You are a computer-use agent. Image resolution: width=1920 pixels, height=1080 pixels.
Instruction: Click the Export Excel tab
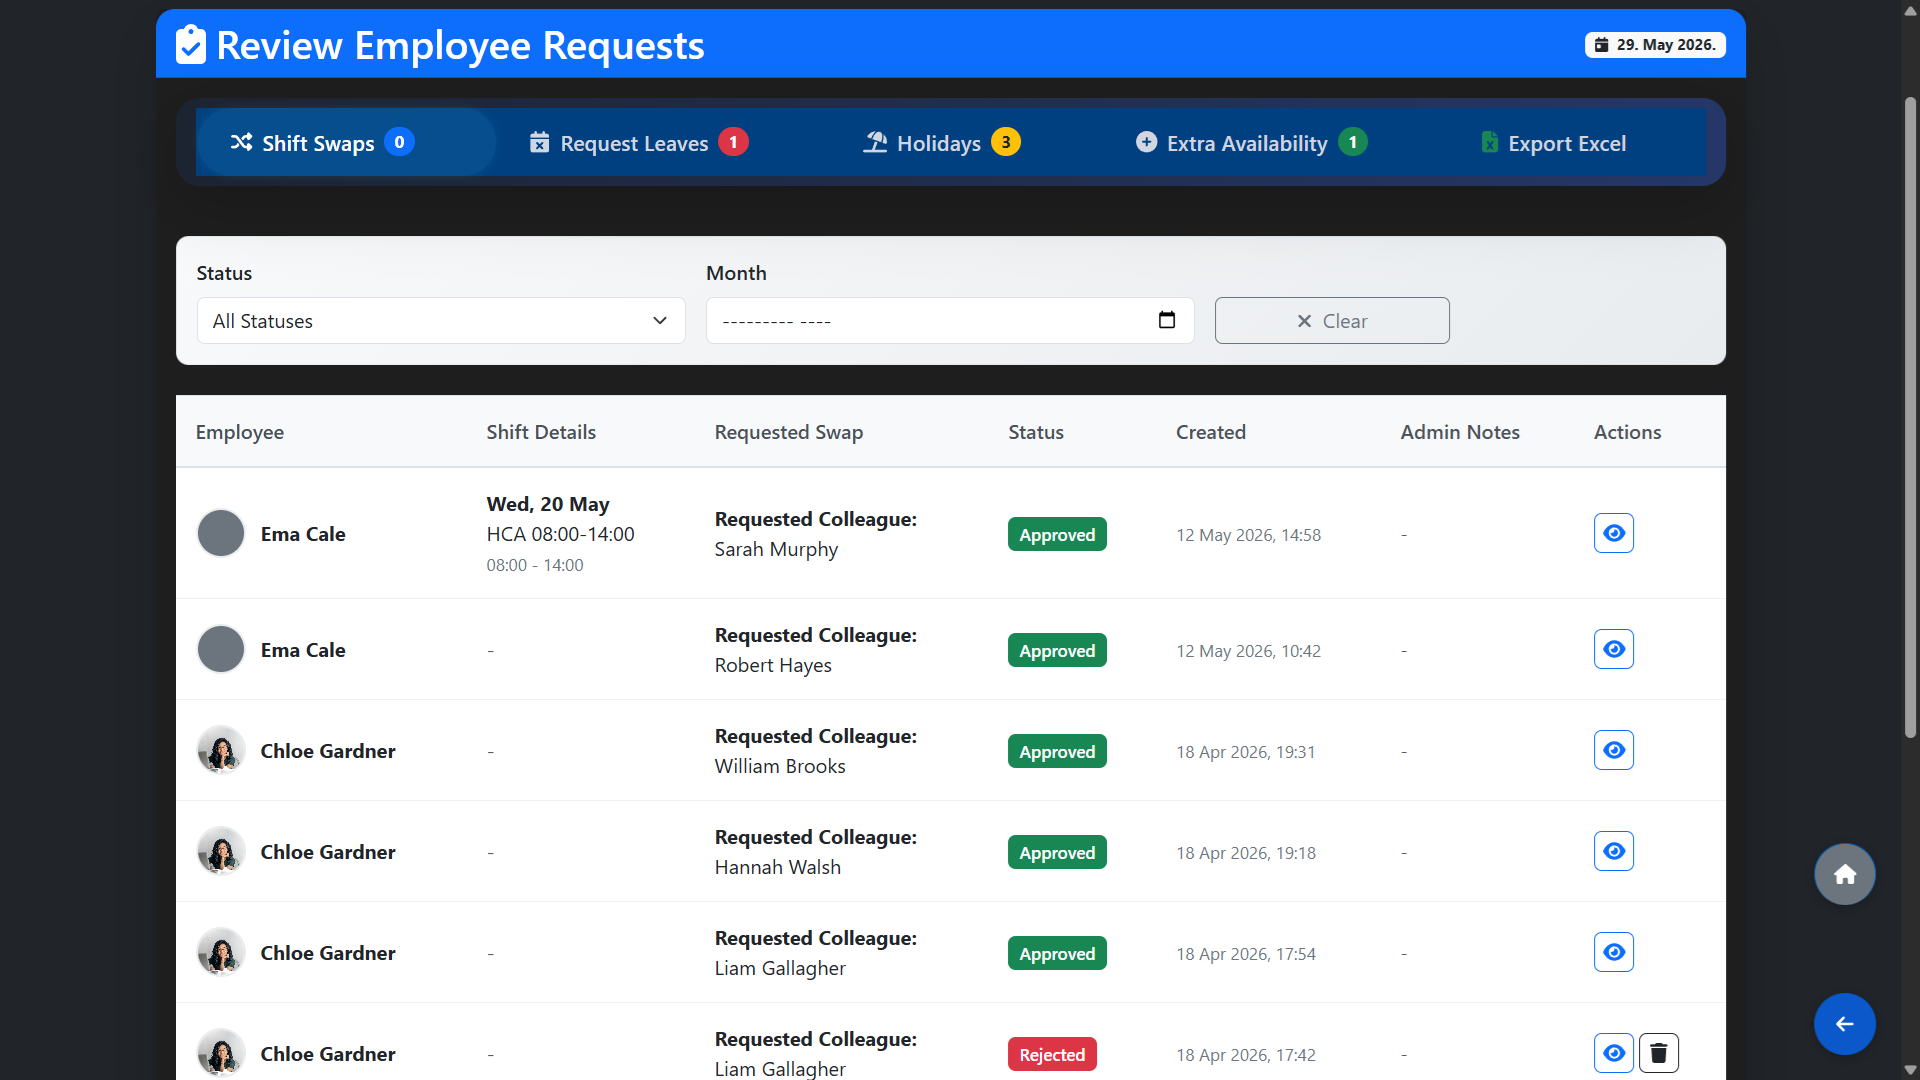[1553, 142]
